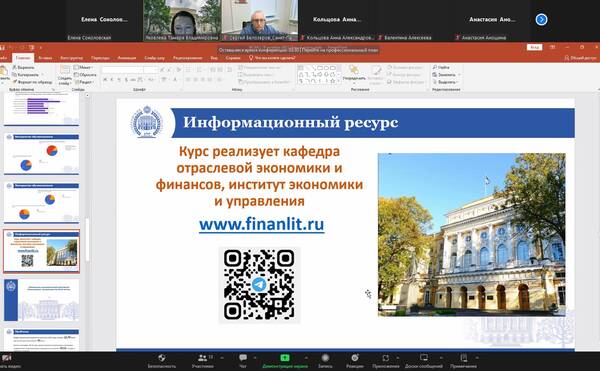
Task: Click Вырезать (Cut) in ribbon
Action: 23,67
